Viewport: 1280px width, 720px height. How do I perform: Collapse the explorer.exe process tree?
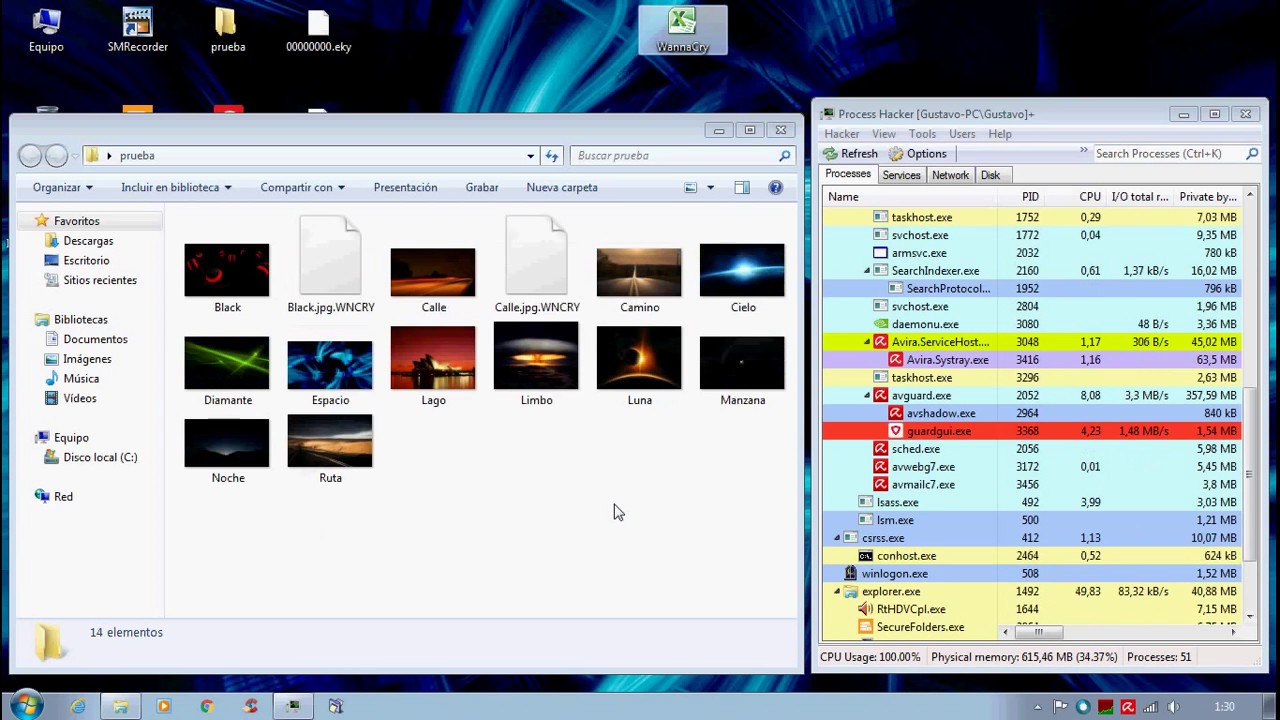coord(837,592)
